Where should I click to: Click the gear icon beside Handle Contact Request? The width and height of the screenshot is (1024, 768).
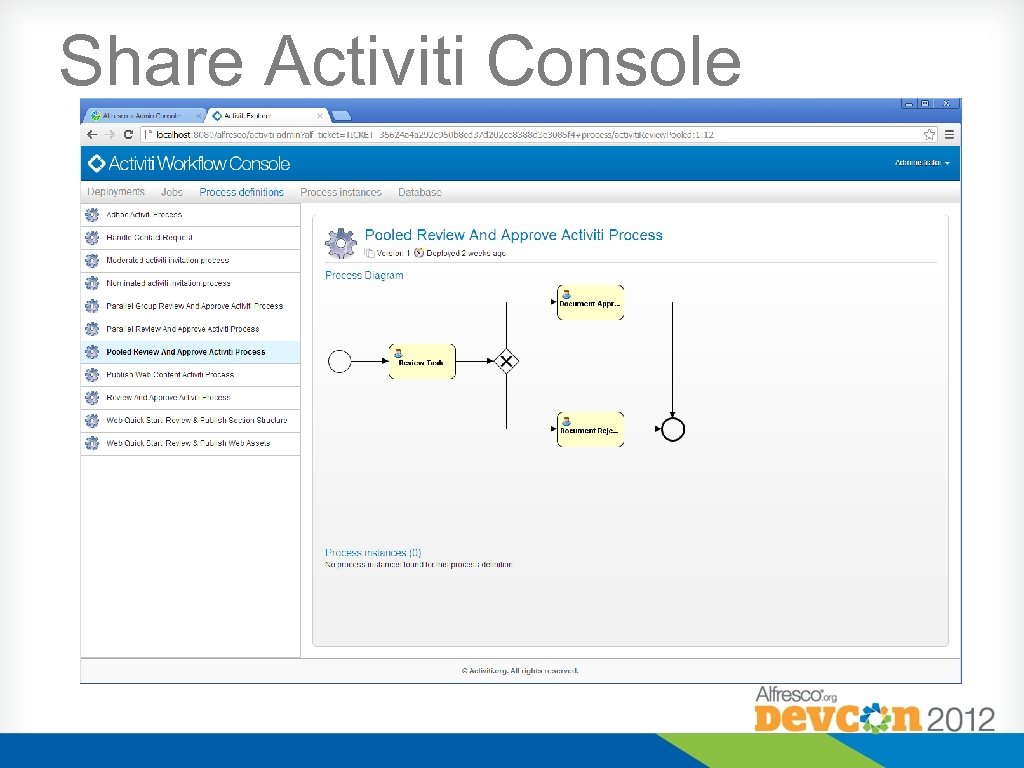click(x=92, y=238)
